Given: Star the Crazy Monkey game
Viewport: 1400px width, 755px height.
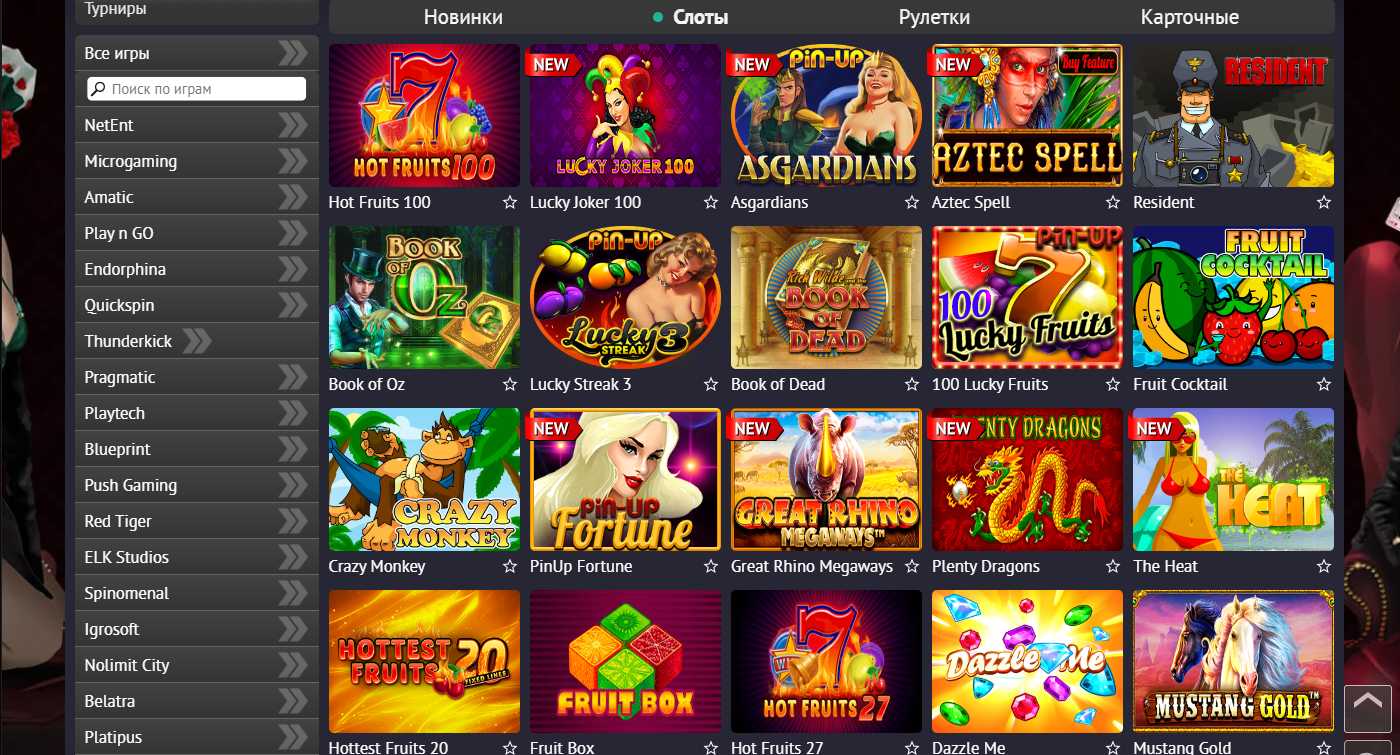Looking at the screenshot, I should point(510,566).
